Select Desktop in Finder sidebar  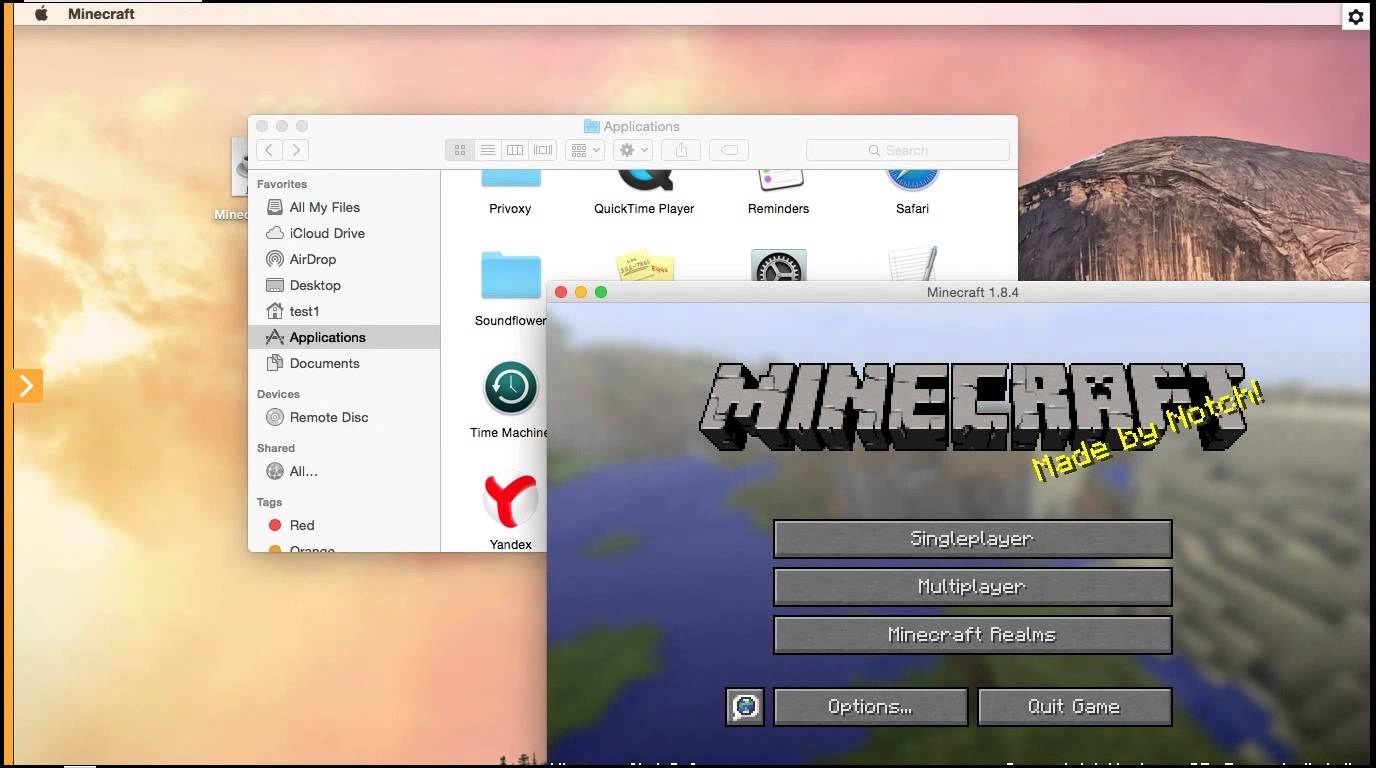(x=344, y=285)
